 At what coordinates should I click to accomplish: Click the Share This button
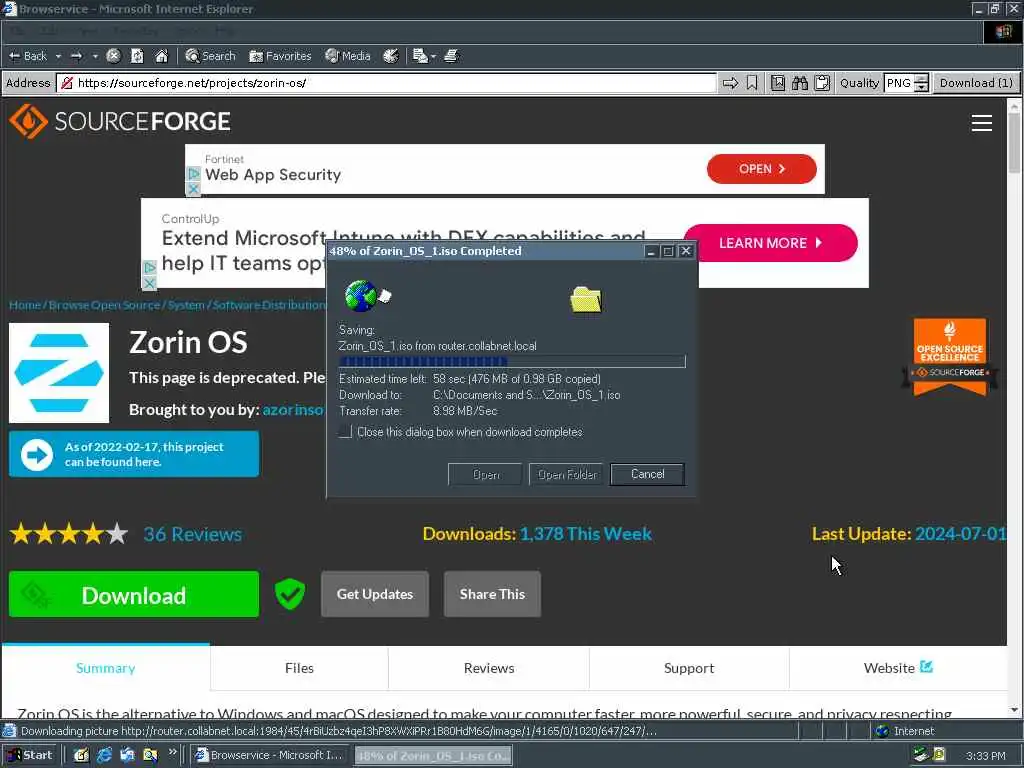coord(492,594)
